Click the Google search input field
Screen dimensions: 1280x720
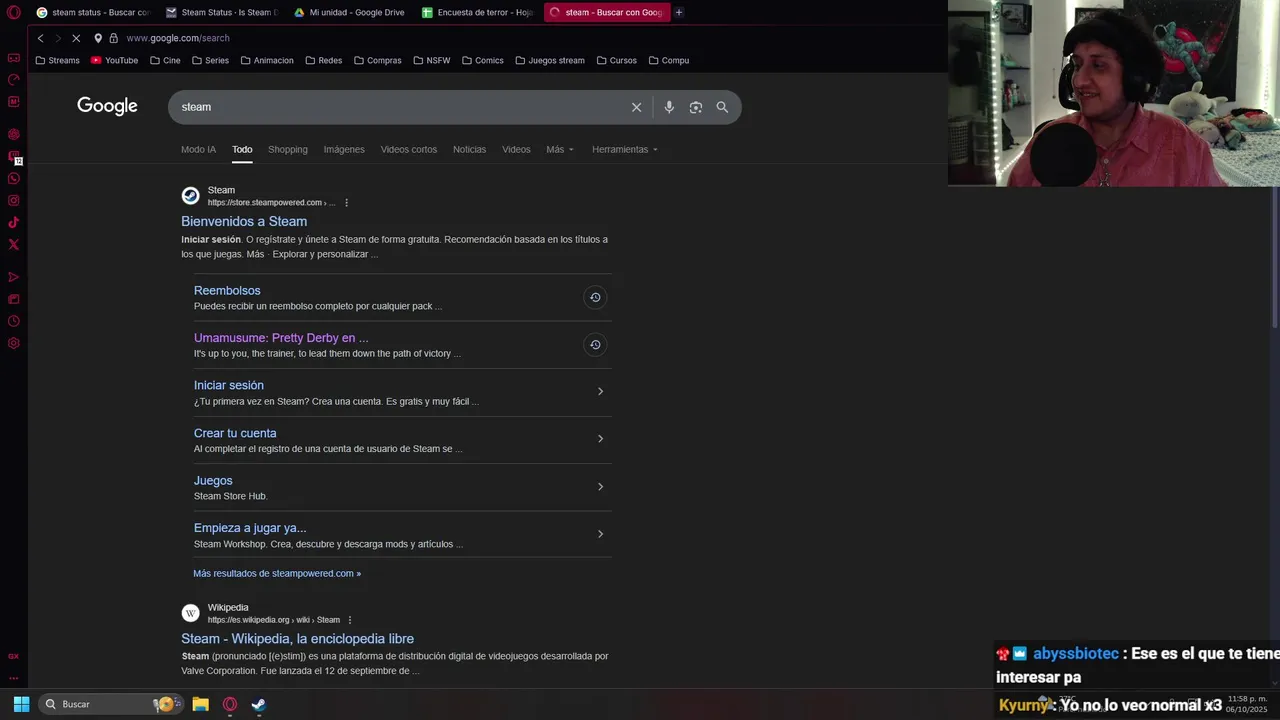tap(400, 107)
